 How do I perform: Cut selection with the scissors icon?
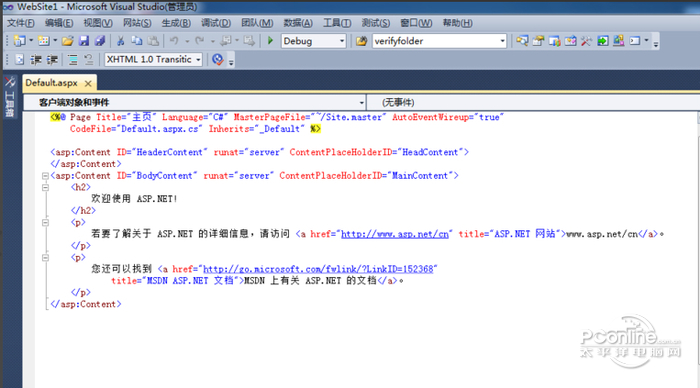121,41
